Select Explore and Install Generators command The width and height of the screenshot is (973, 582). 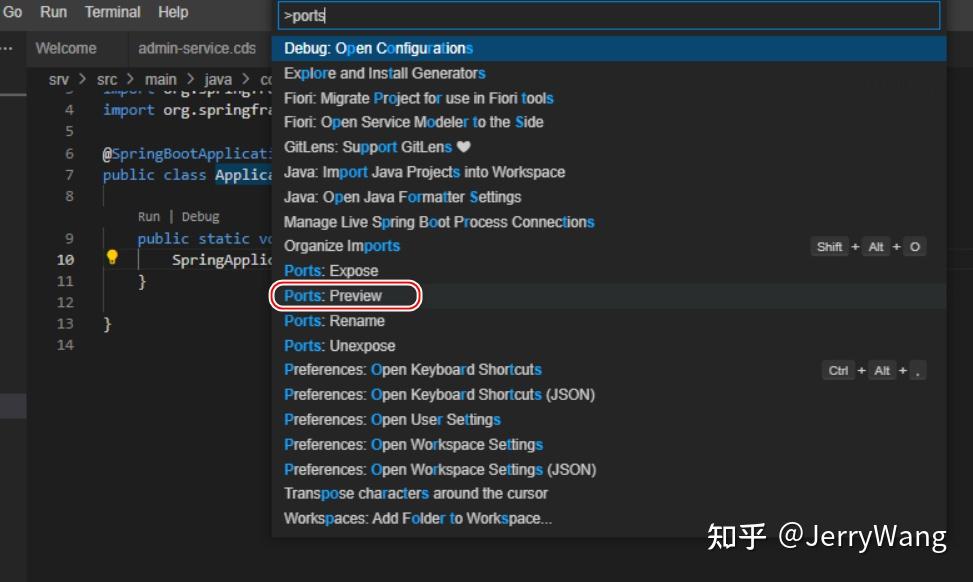click(x=609, y=73)
